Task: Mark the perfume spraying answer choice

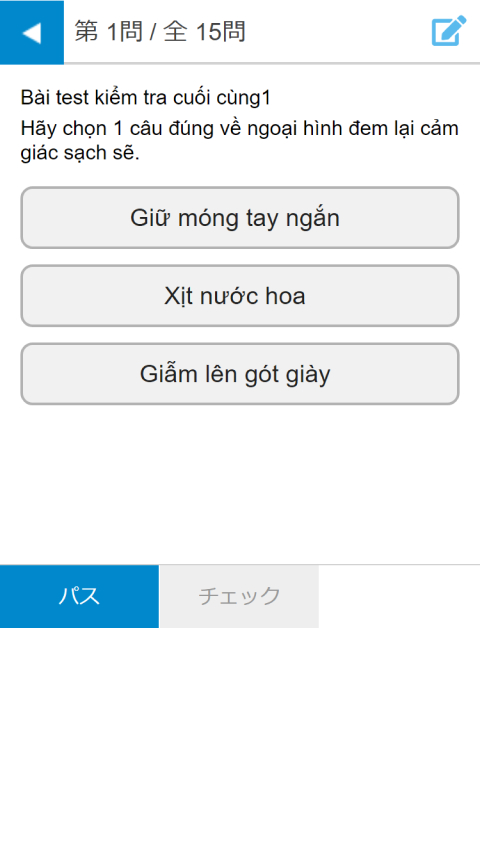Action: click(240, 296)
